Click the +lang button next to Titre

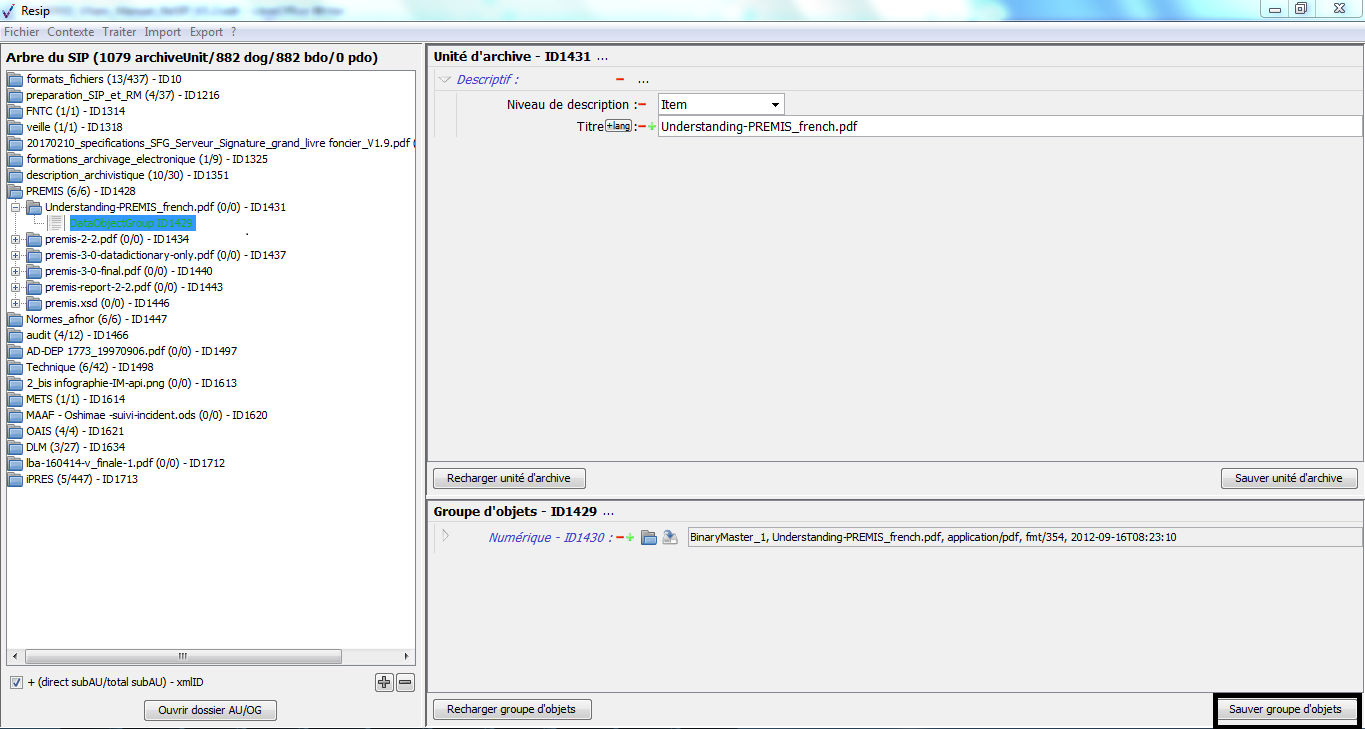pos(619,126)
